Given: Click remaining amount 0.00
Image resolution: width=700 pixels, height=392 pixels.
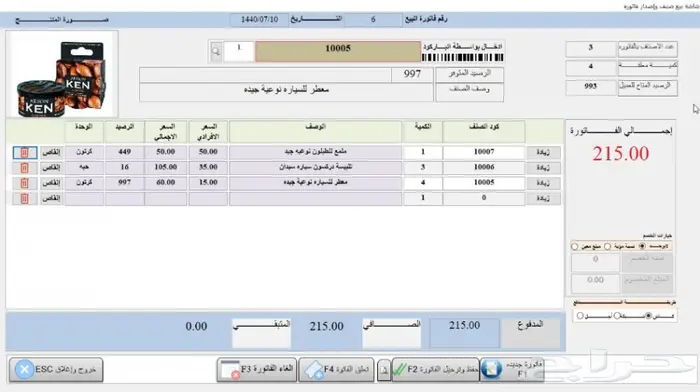Looking at the screenshot, I should click(196, 327).
